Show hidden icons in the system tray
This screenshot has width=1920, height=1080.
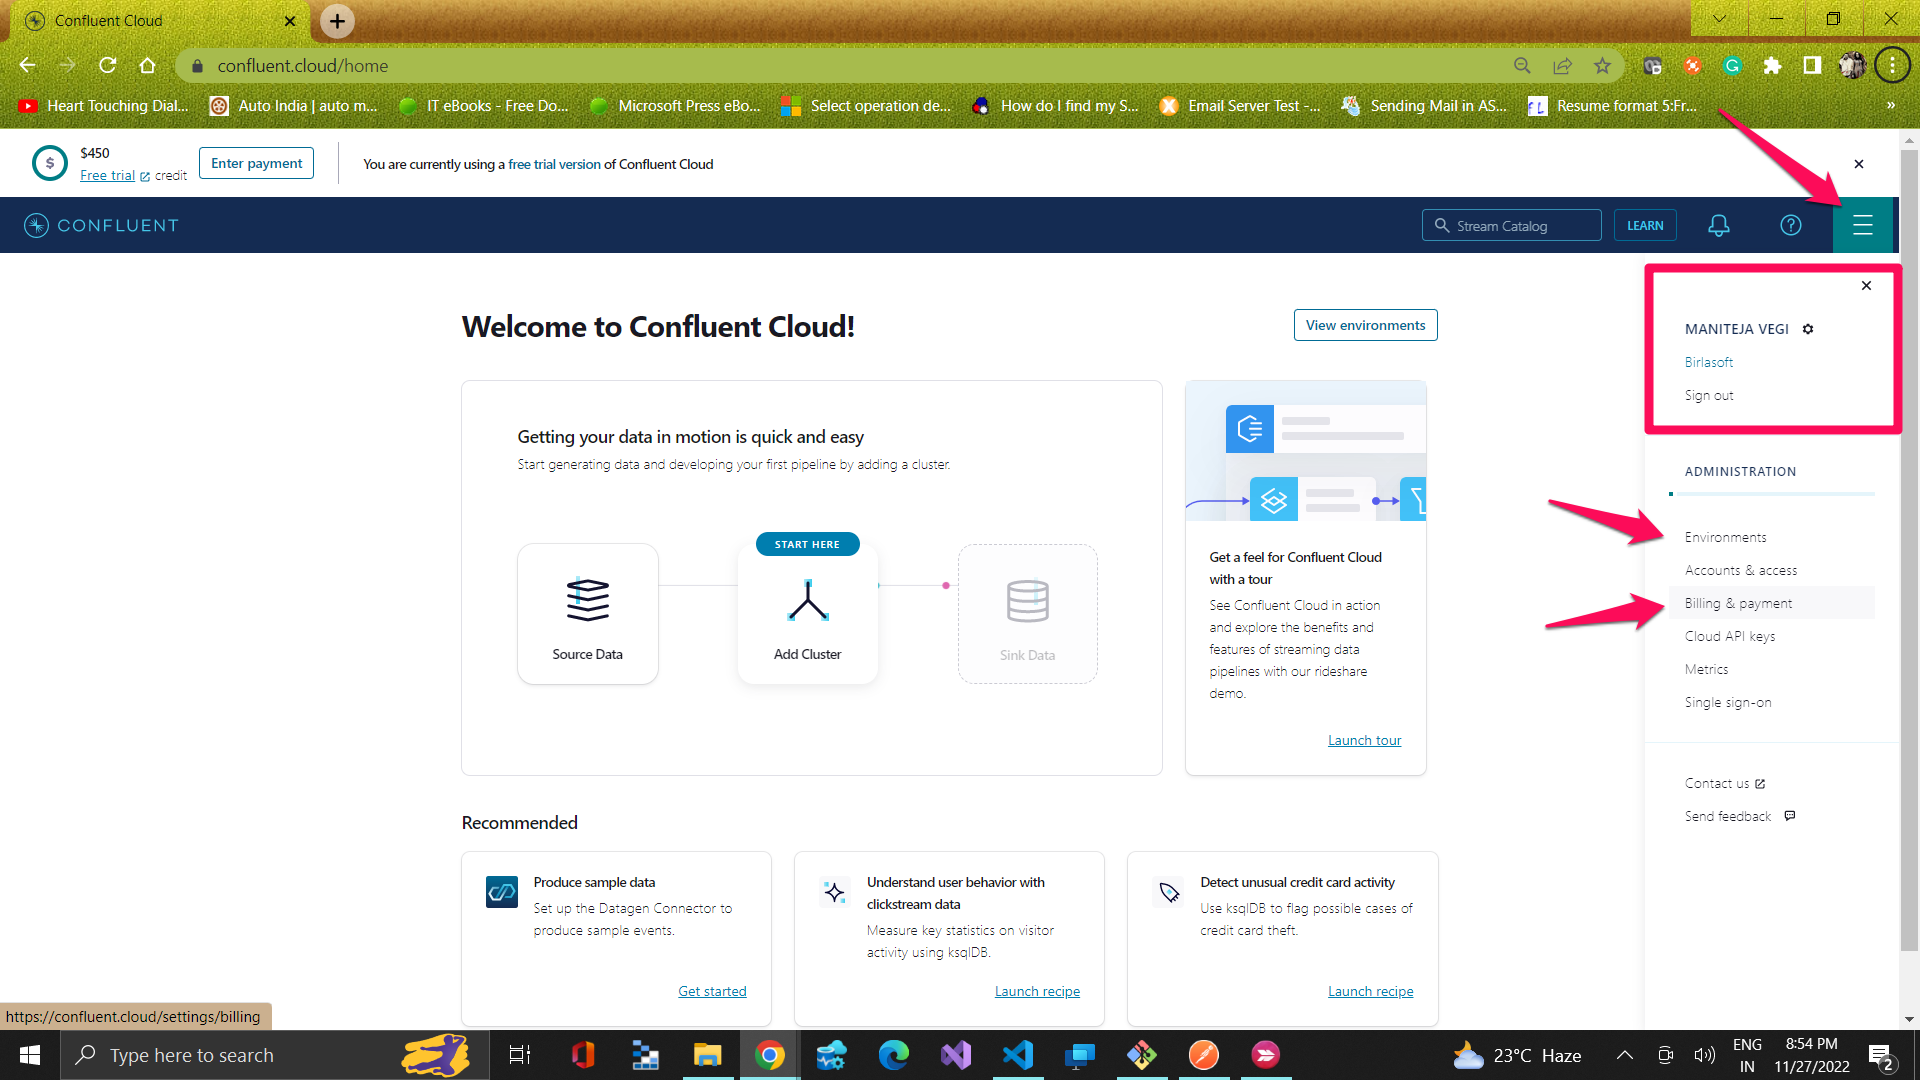[1625, 1054]
